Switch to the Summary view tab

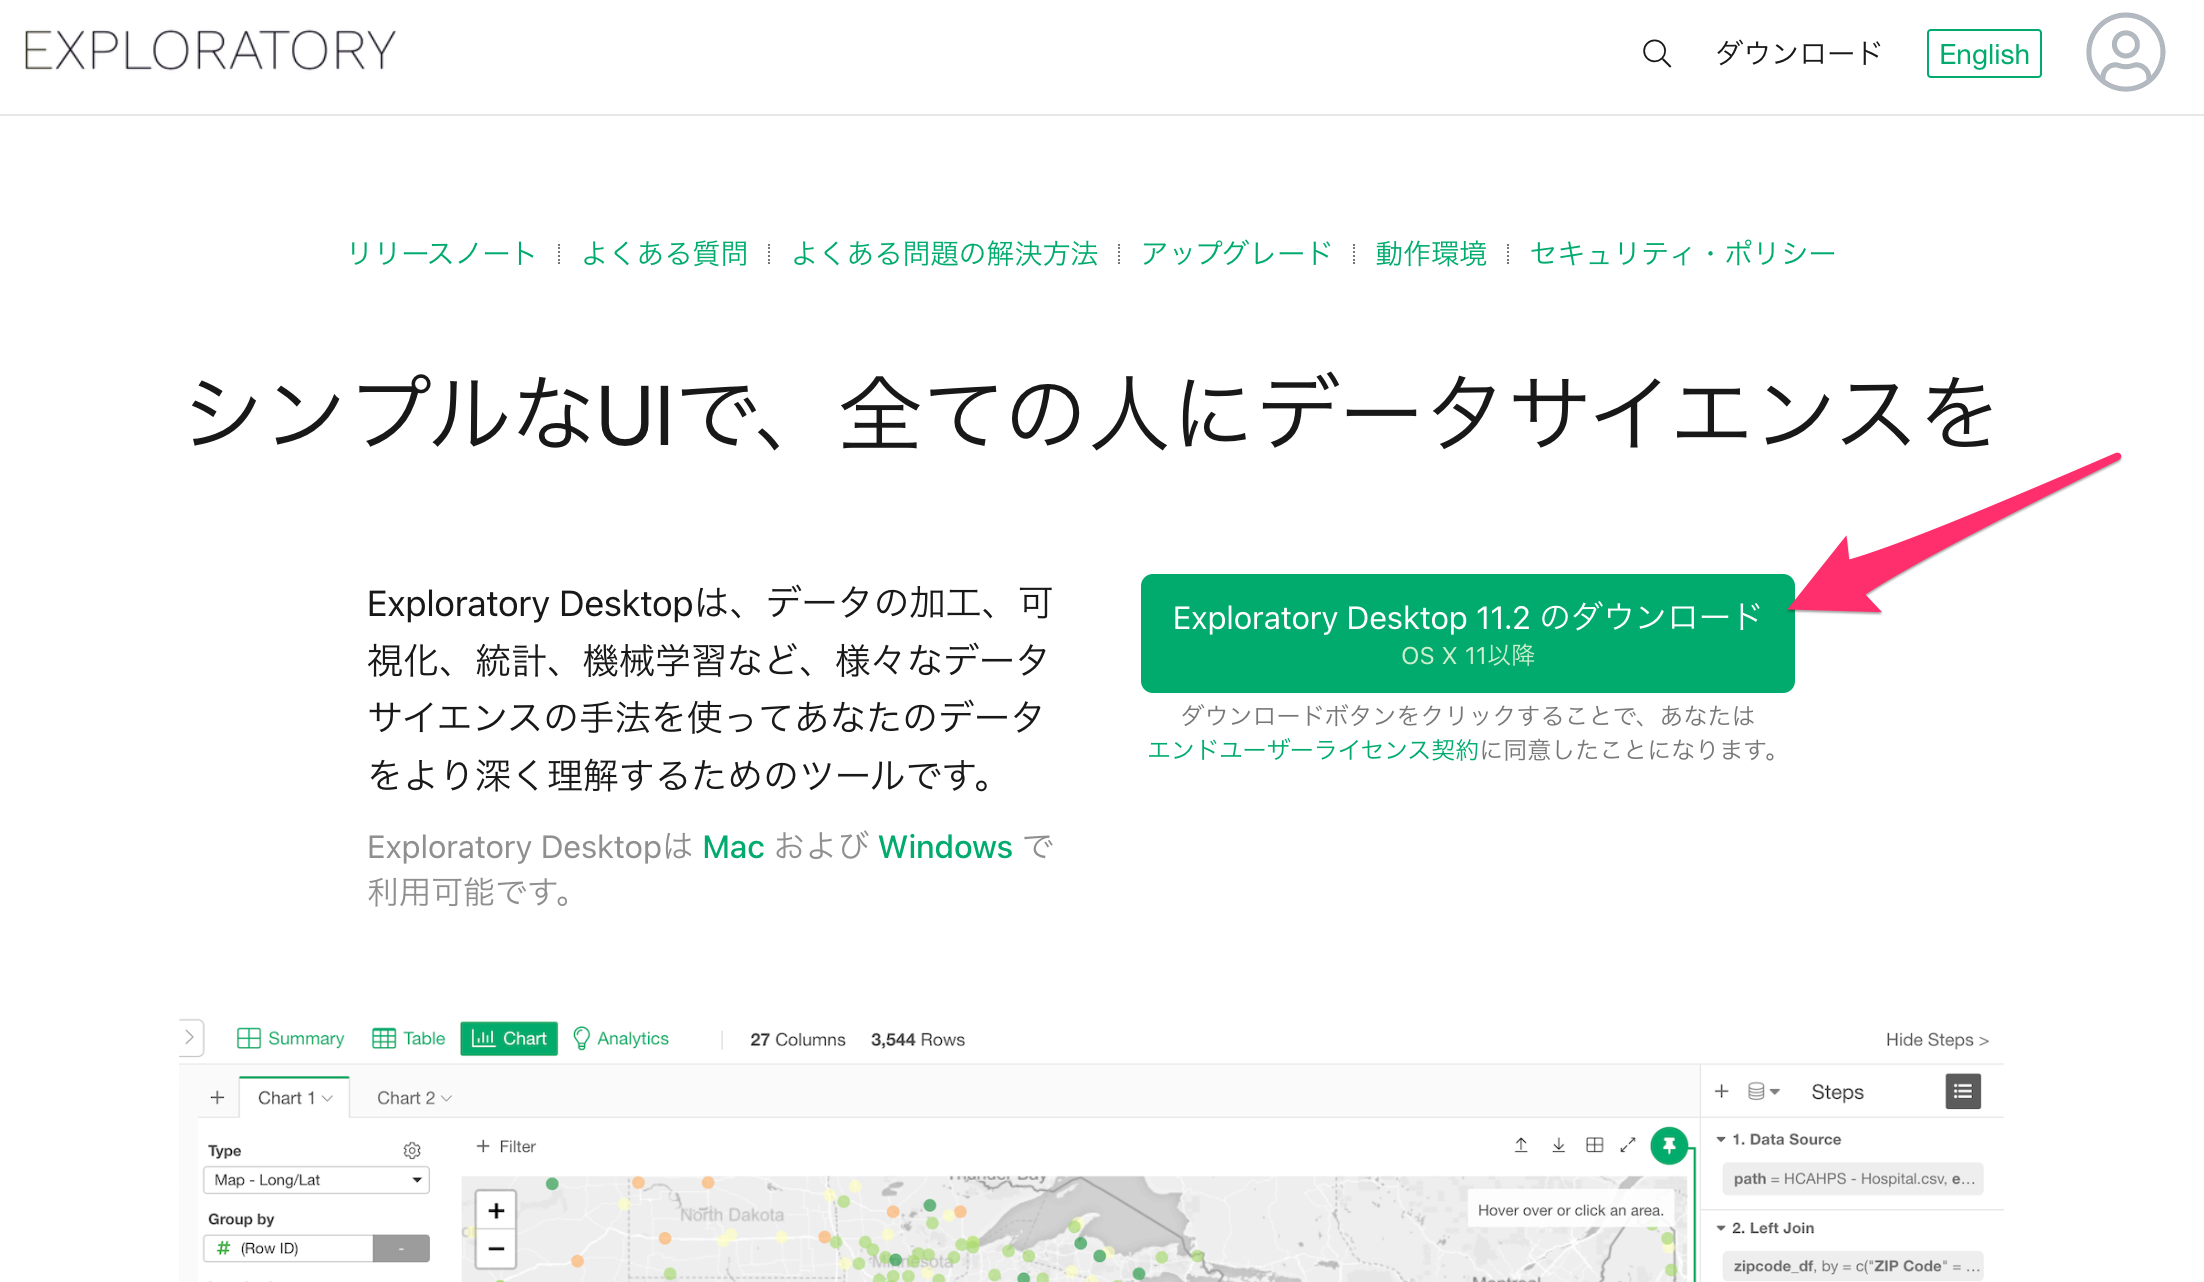pyautogui.click(x=291, y=1038)
